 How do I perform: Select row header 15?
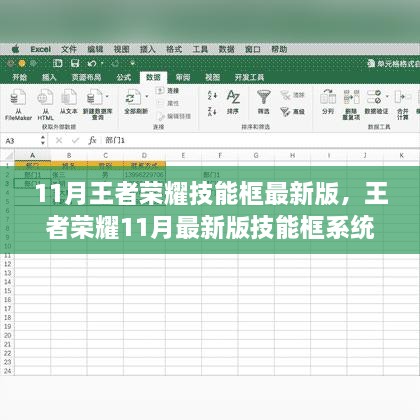[x=7, y=291]
